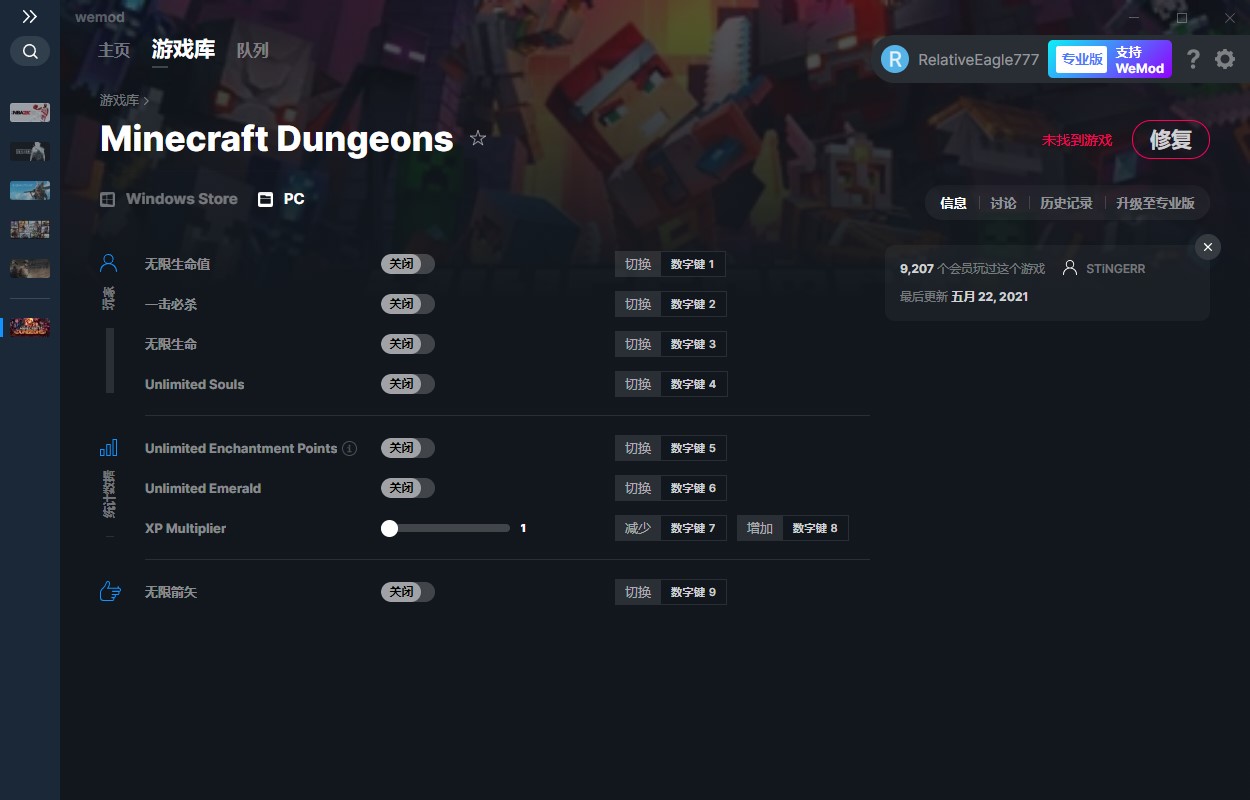Open the STiNGERR author link
This screenshot has width=1250, height=800.
pos(1104,269)
